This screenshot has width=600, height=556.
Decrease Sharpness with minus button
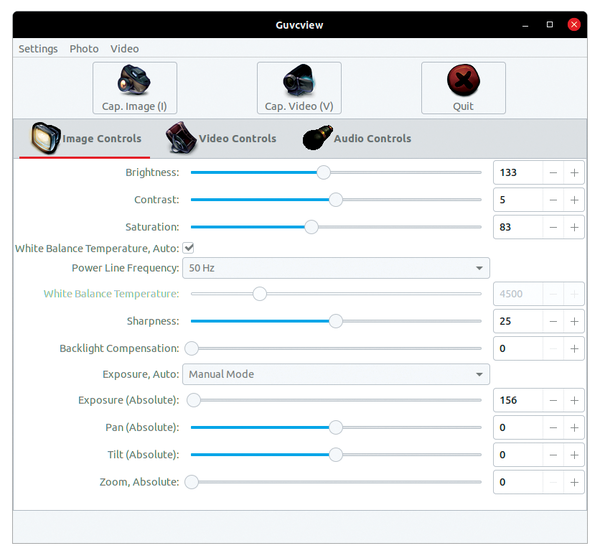coord(553,321)
